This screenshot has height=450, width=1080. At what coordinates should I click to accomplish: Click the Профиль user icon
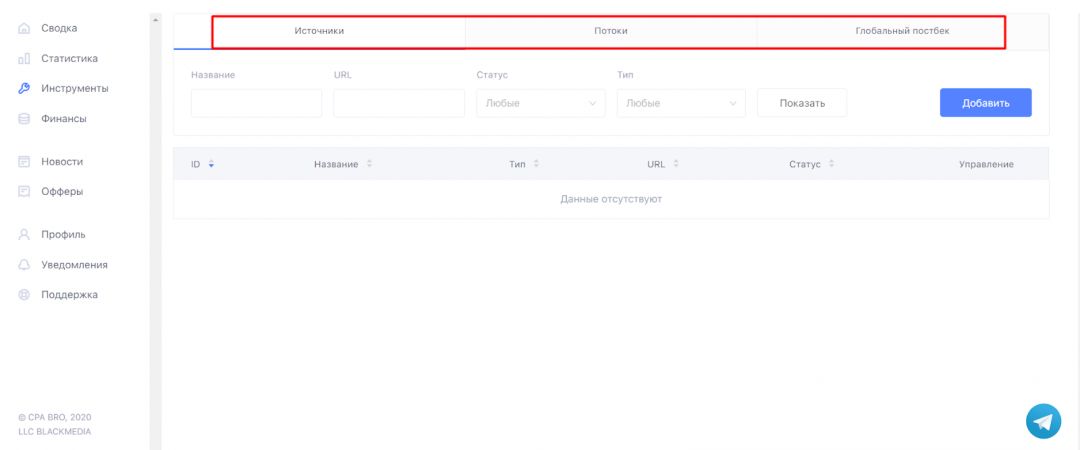tap(25, 235)
